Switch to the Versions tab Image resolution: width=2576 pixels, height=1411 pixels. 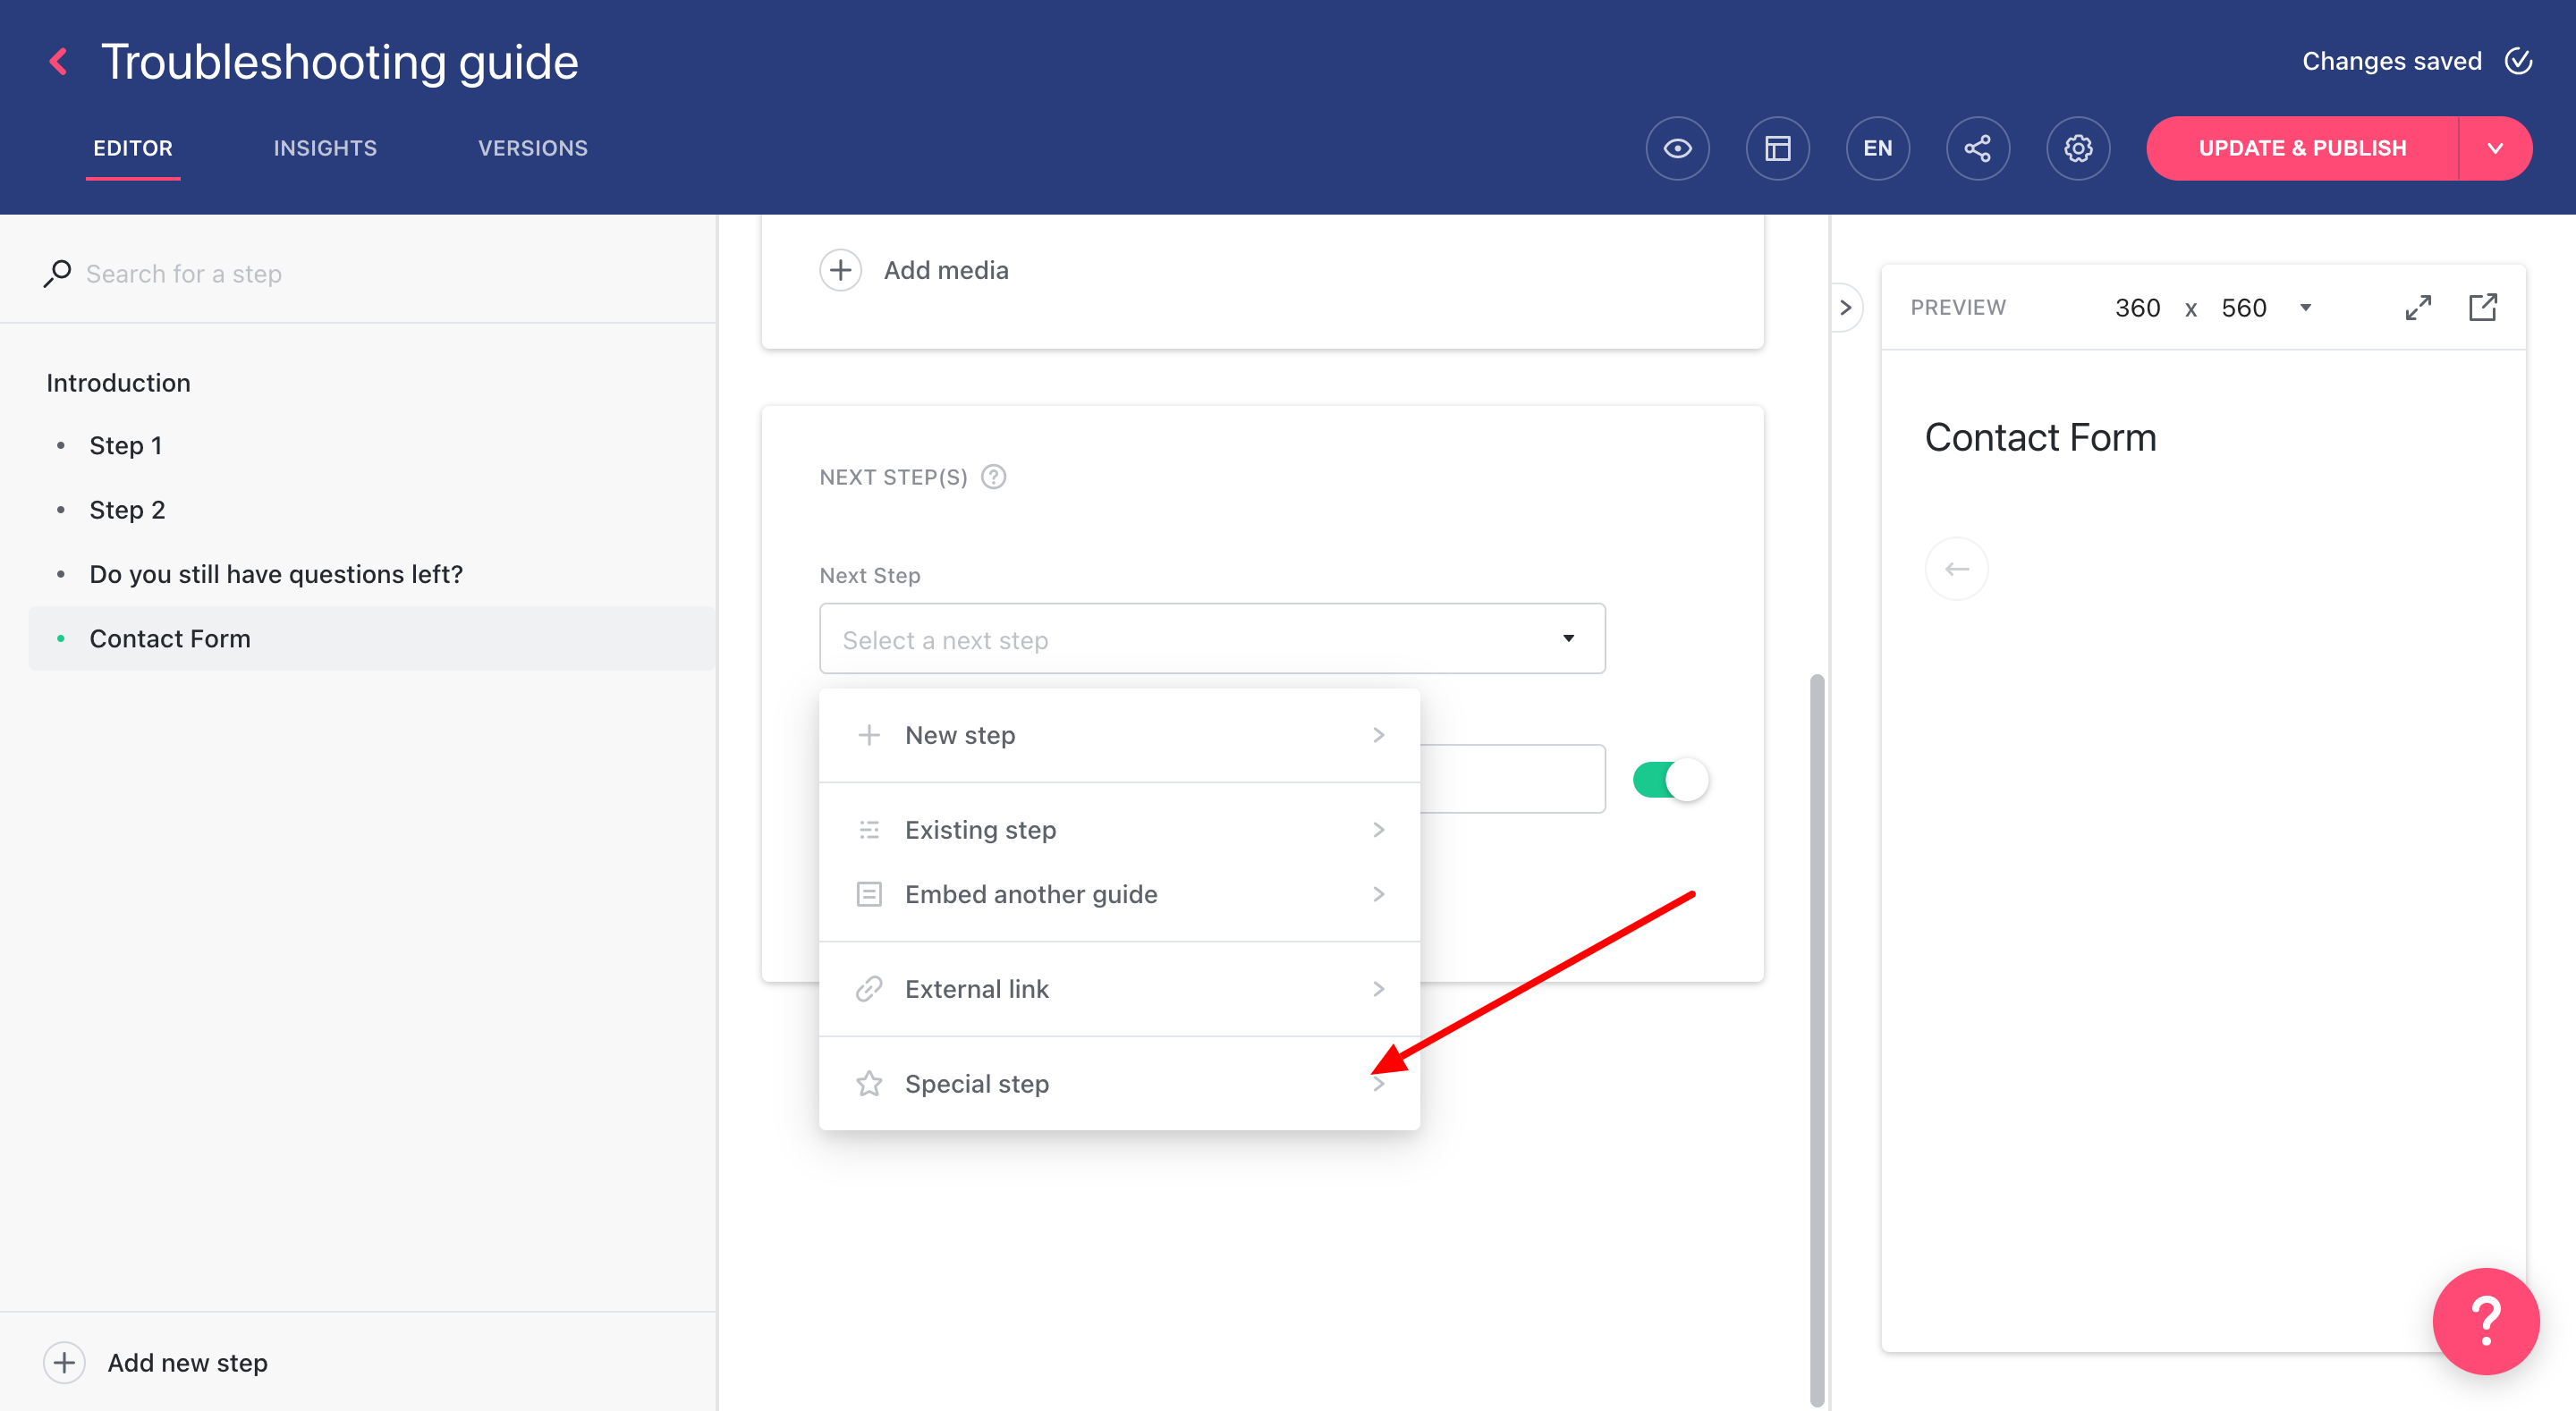[533, 148]
